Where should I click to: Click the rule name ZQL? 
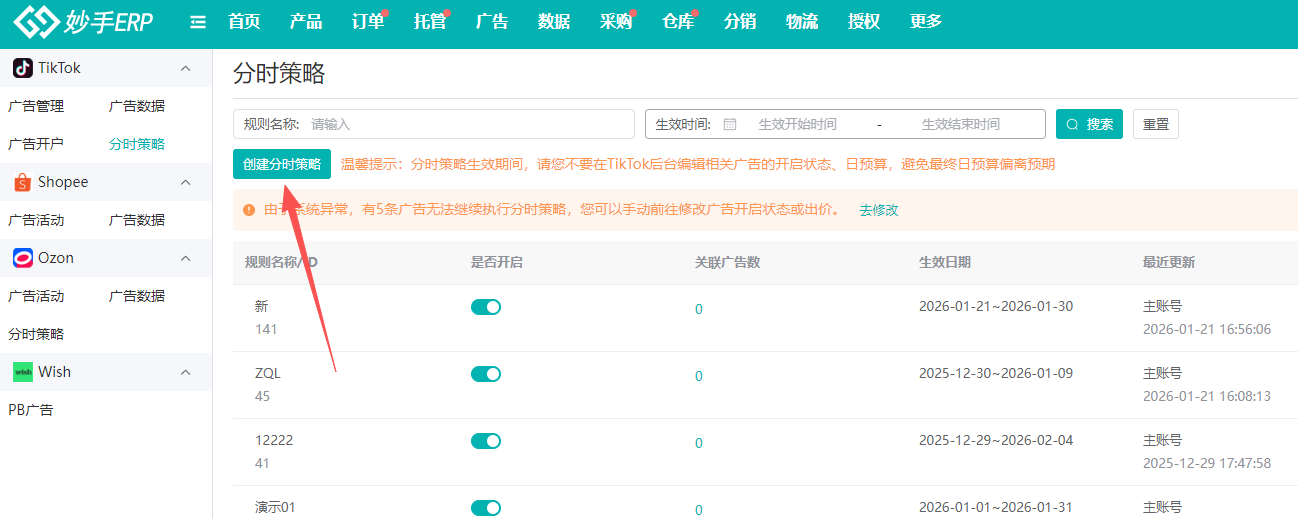coord(268,373)
